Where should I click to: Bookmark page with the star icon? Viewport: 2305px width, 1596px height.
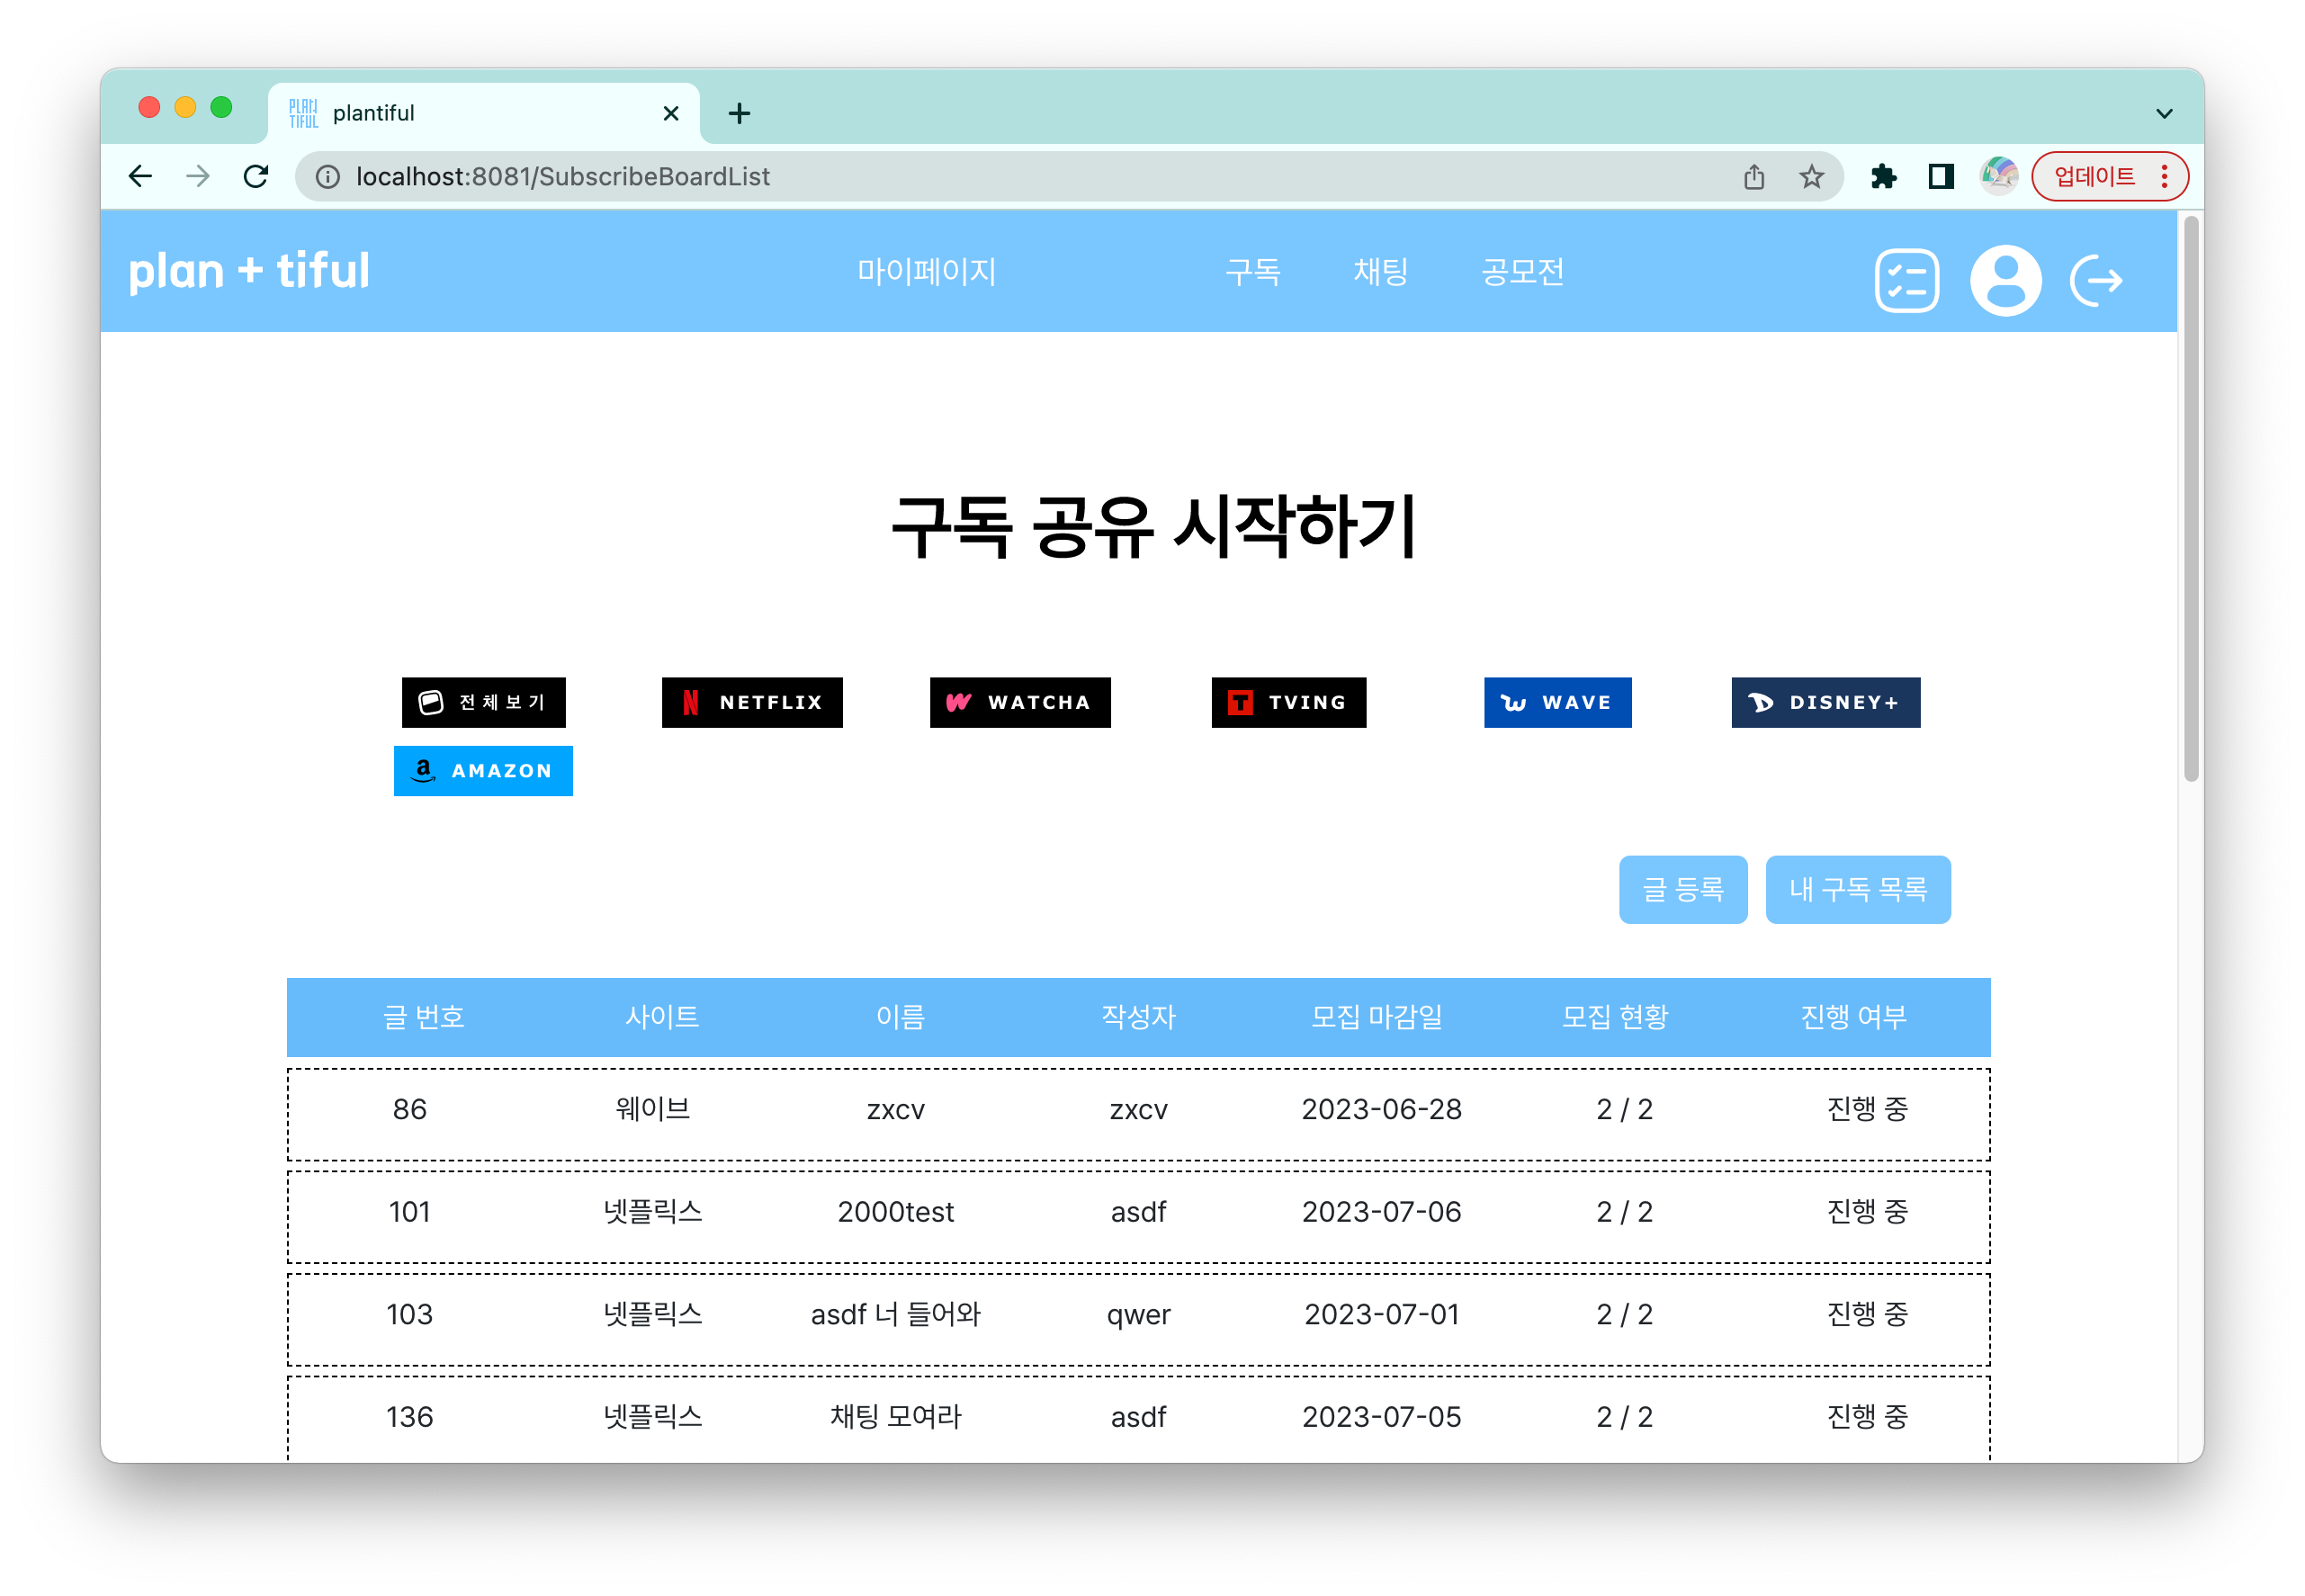coord(1811,177)
